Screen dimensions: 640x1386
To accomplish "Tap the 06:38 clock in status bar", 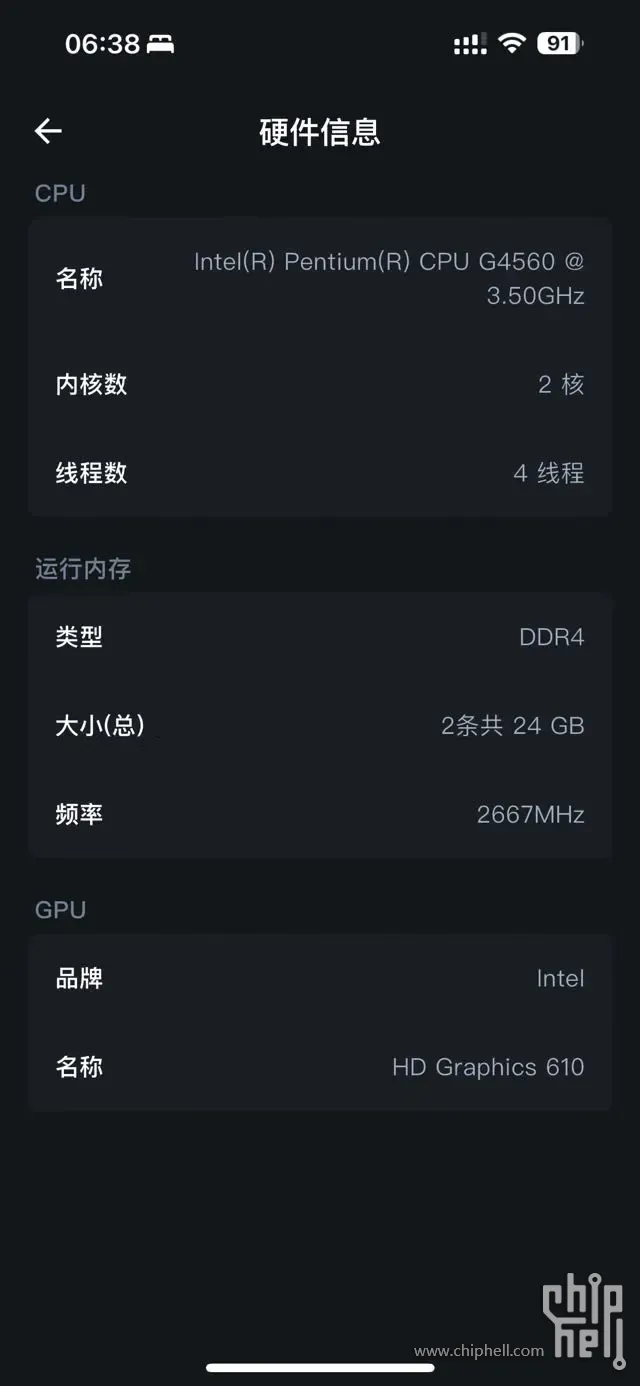I will pos(102,44).
